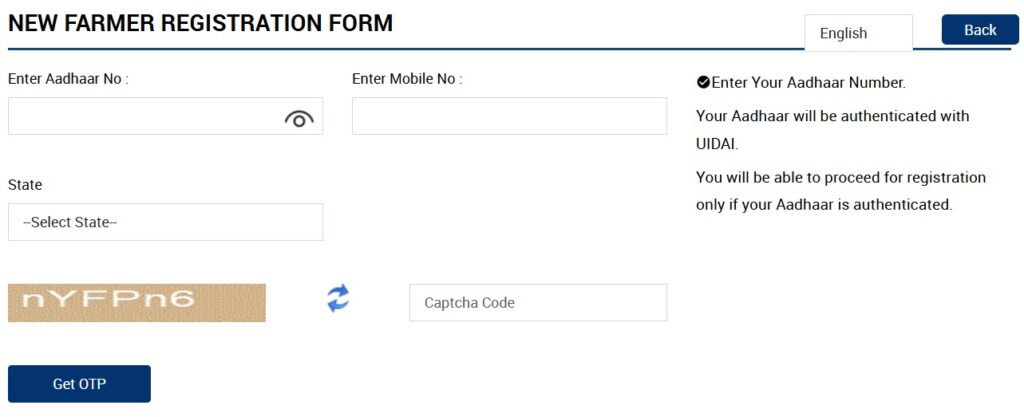Click the New Farmer Registration Form heading
Image resolution: width=1024 pixels, height=417 pixels.
pyautogui.click(x=200, y=23)
